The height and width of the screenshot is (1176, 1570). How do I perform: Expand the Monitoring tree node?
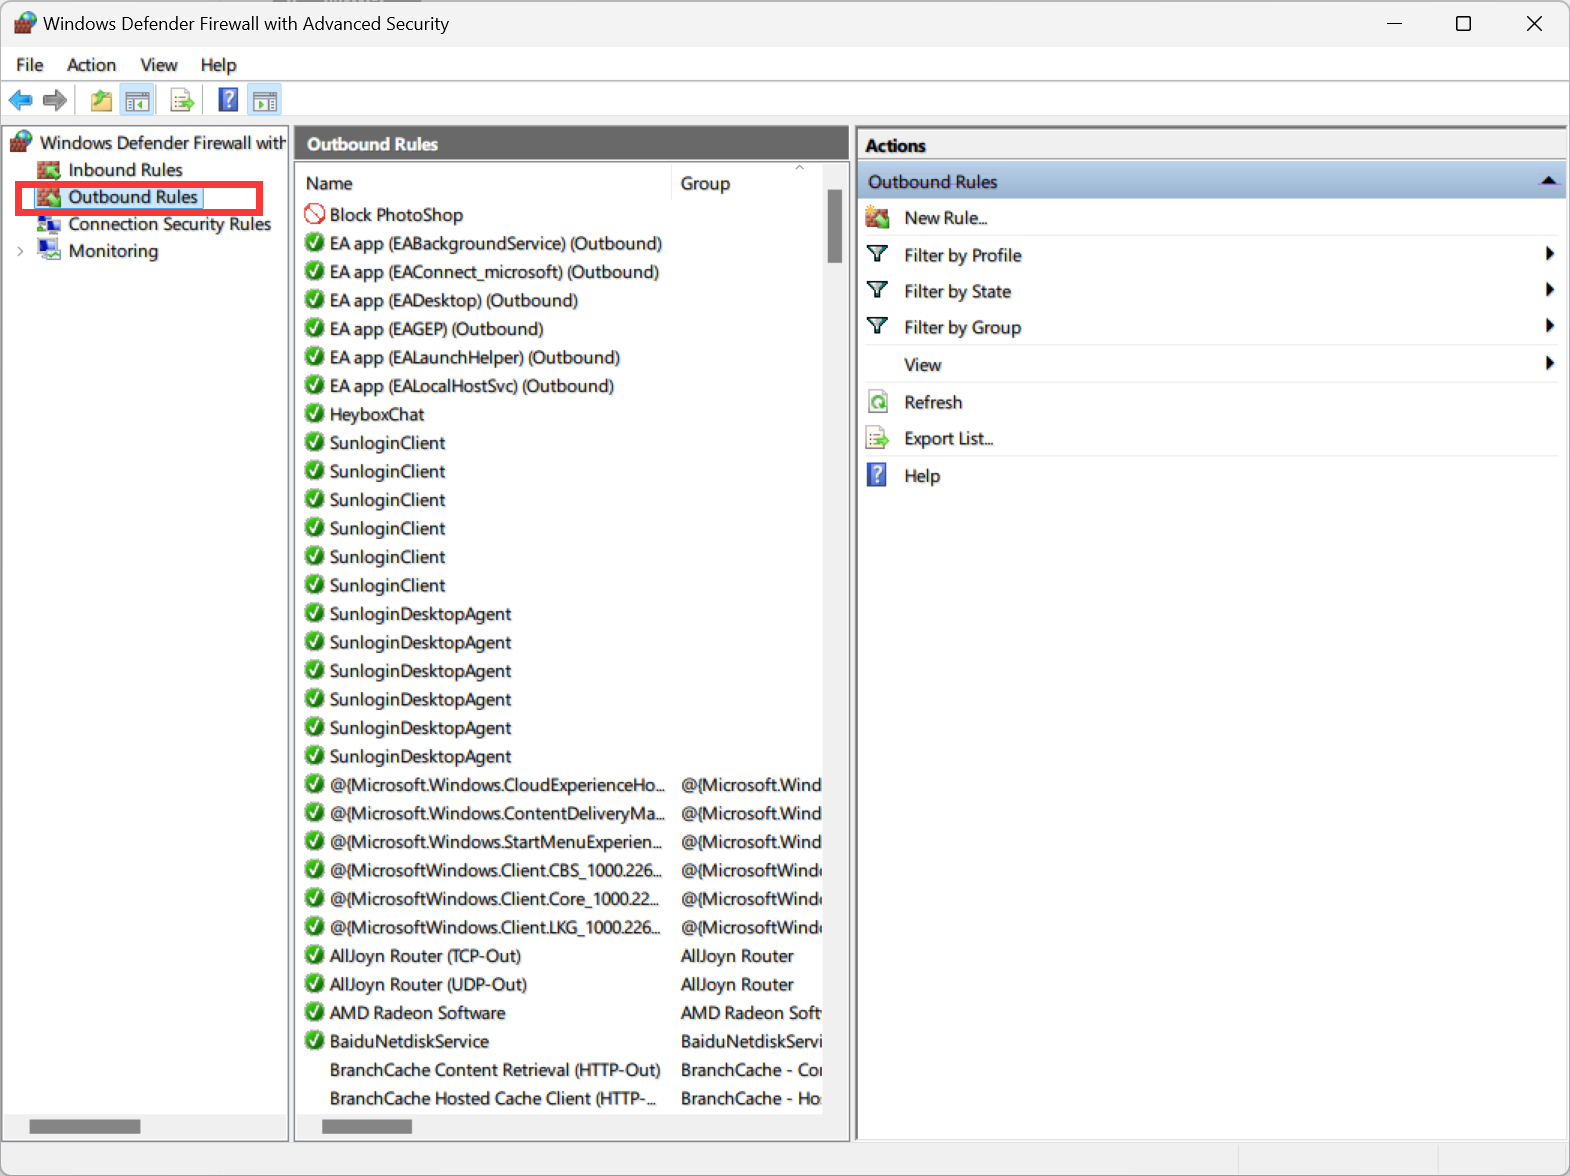(x=20, y=251)
